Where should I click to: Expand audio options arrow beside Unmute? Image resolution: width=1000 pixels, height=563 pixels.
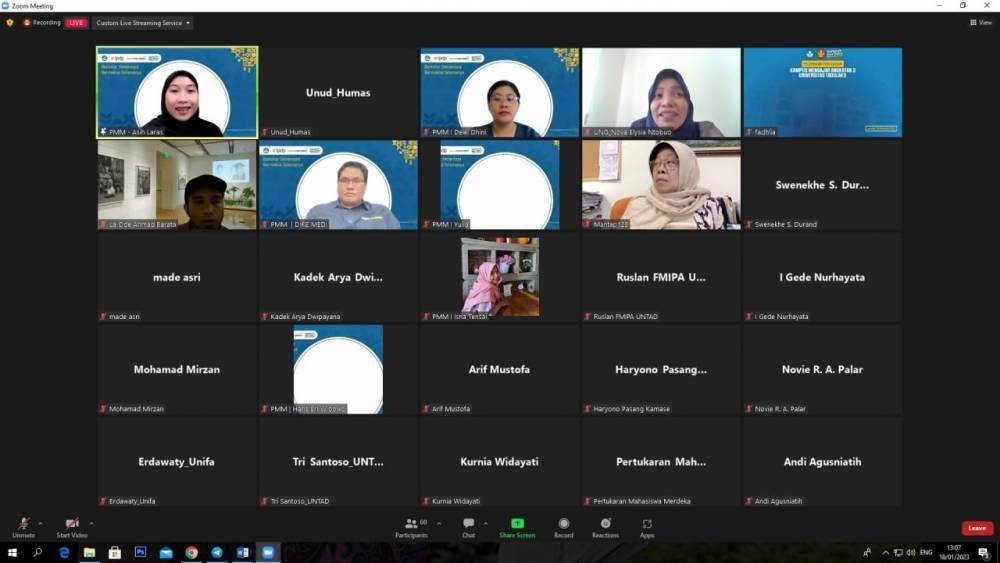[x=41, y=522]
